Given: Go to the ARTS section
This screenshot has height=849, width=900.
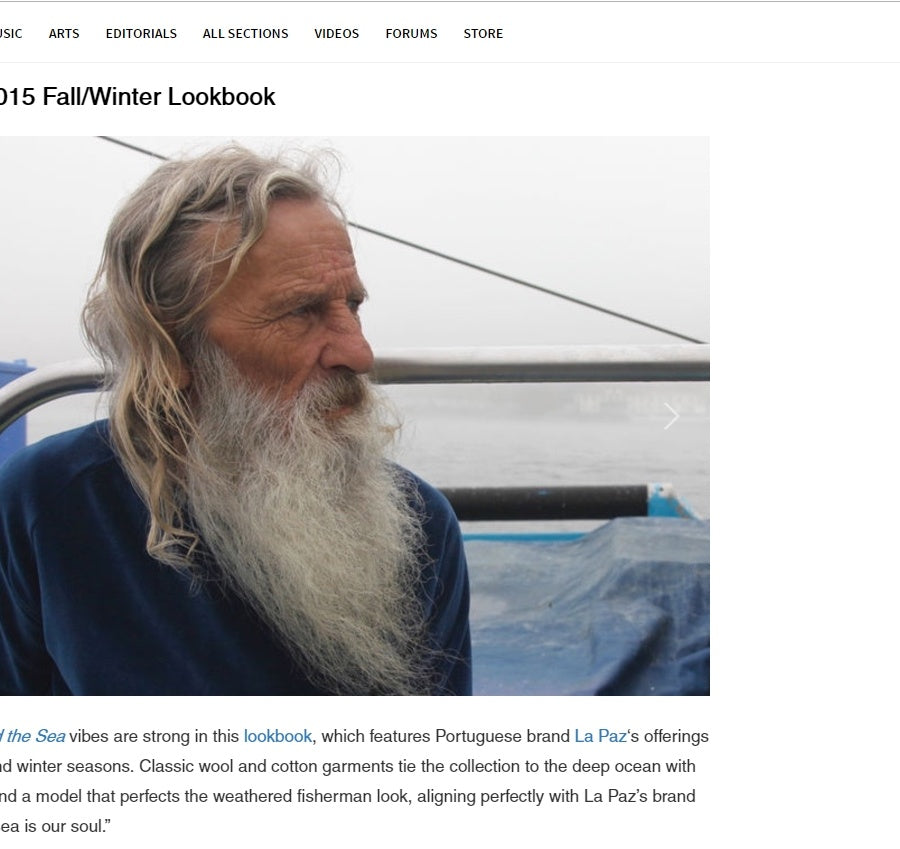Looking at the screenshot, I should (64, 34).
